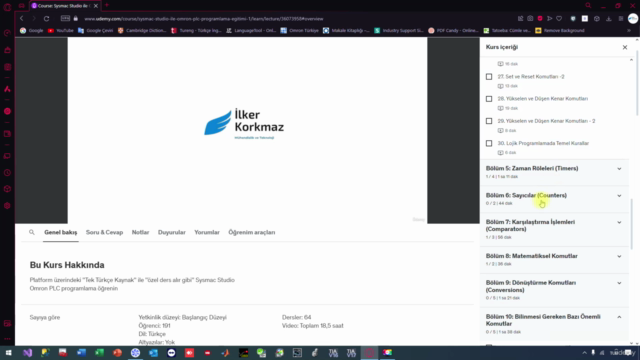
Task: Click the video player İlker Korkmaz logo area
Action: [244, 124]
